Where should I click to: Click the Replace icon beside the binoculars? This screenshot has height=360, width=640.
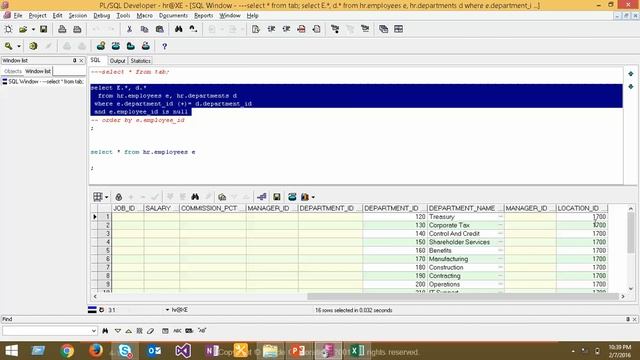coord(193,29)
